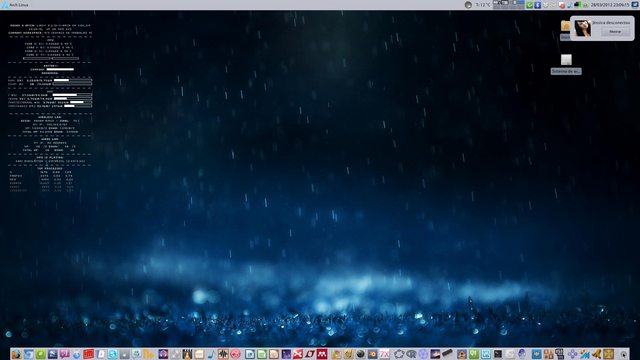The height and width of the screenshot is (360, 640).
Task: Open the red square dock icon
Action: coord(88,354)
